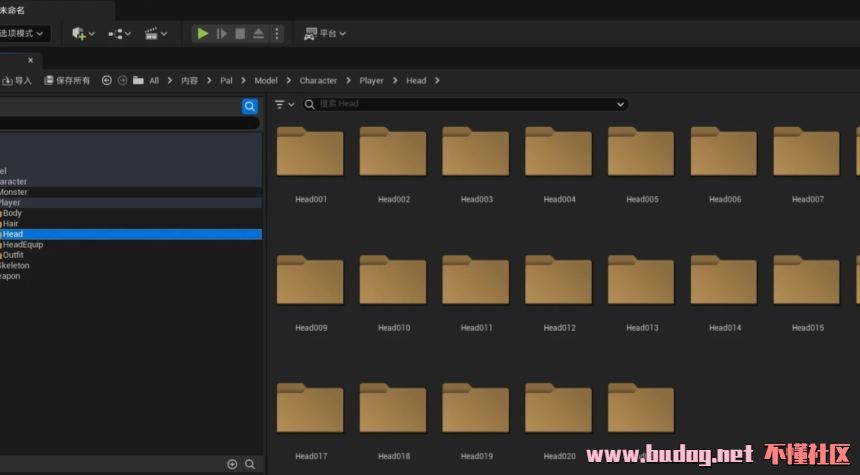Viewport: 860px width, 475px height.
Task: Open the search history dropdown arrow
Action: [x=620, y=104]
